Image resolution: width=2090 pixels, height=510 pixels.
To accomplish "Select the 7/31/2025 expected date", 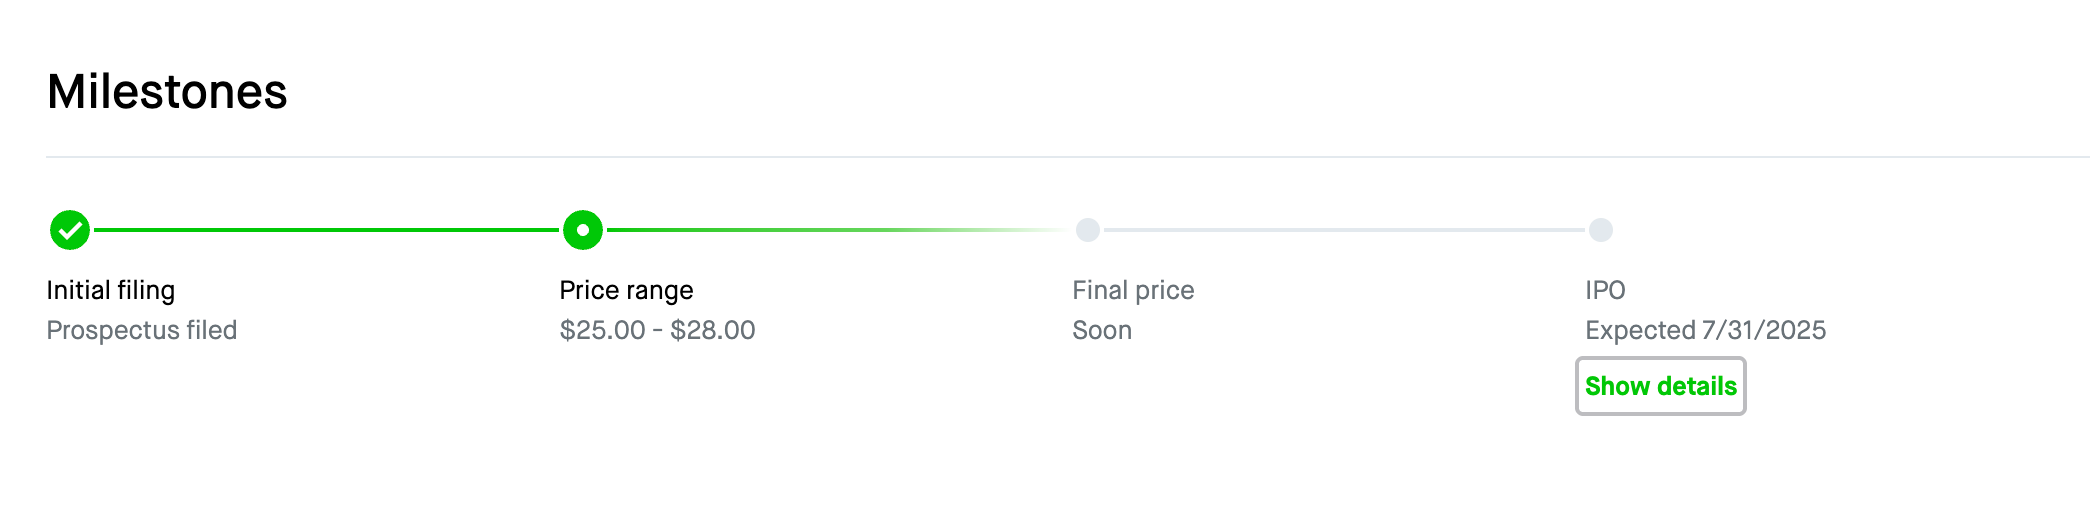I will pos(1765,330).
